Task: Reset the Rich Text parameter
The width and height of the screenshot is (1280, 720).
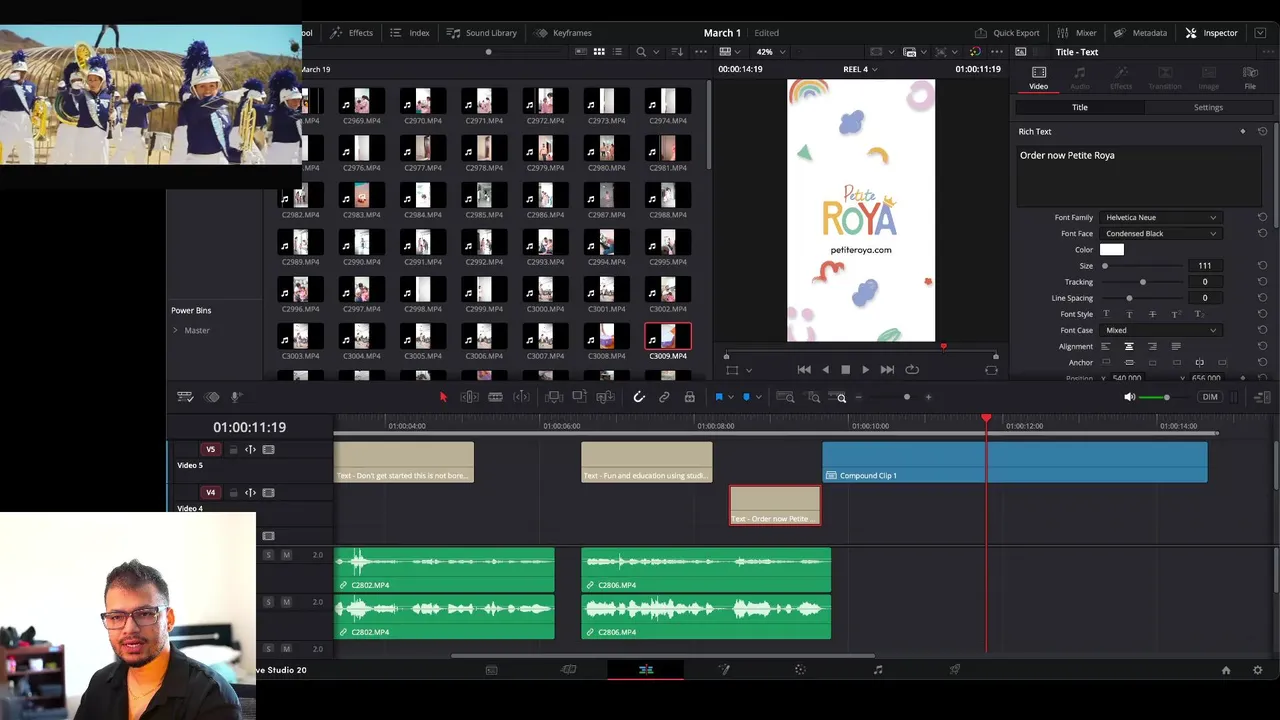Action: tap(1262, 131)
